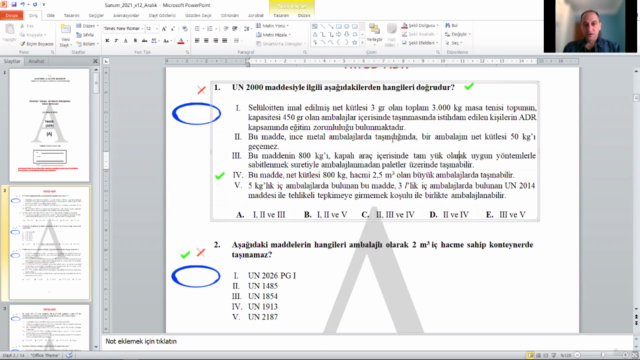Adjust the zoom slider handle

coord(603,356)
